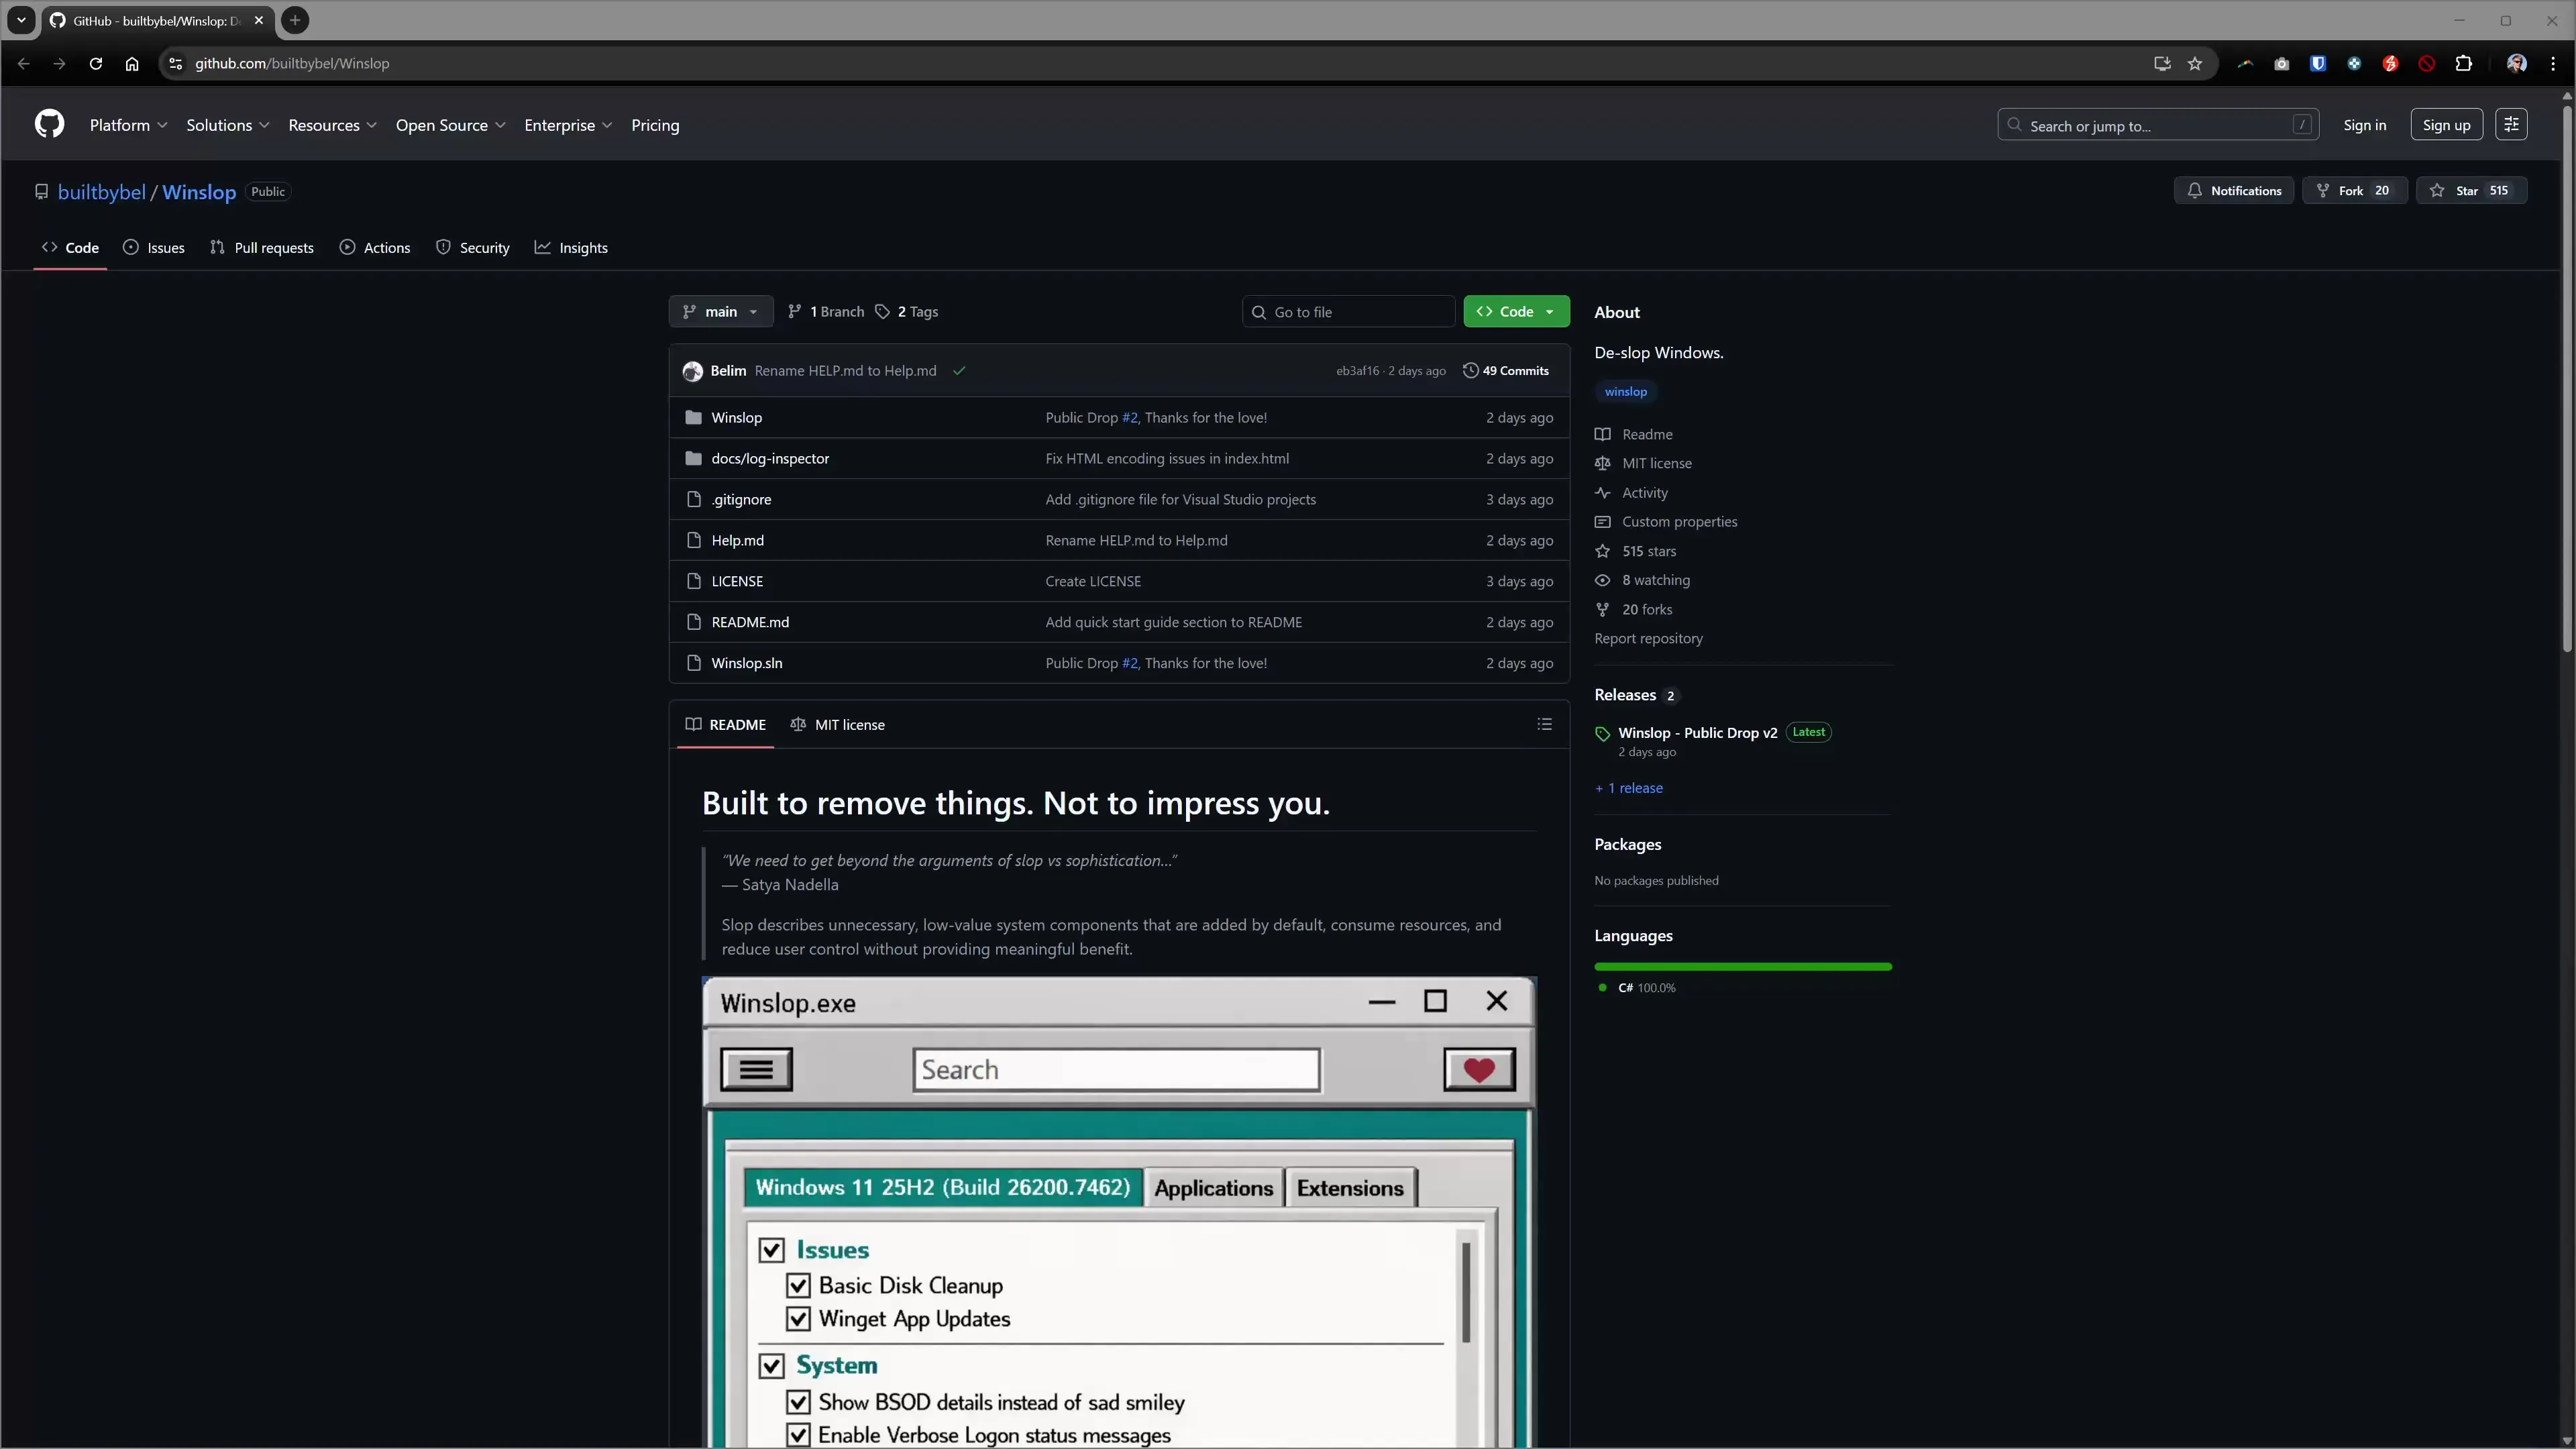Click the C# language color bar
Screen dimensions: 2576x1449
point(1743,966)
